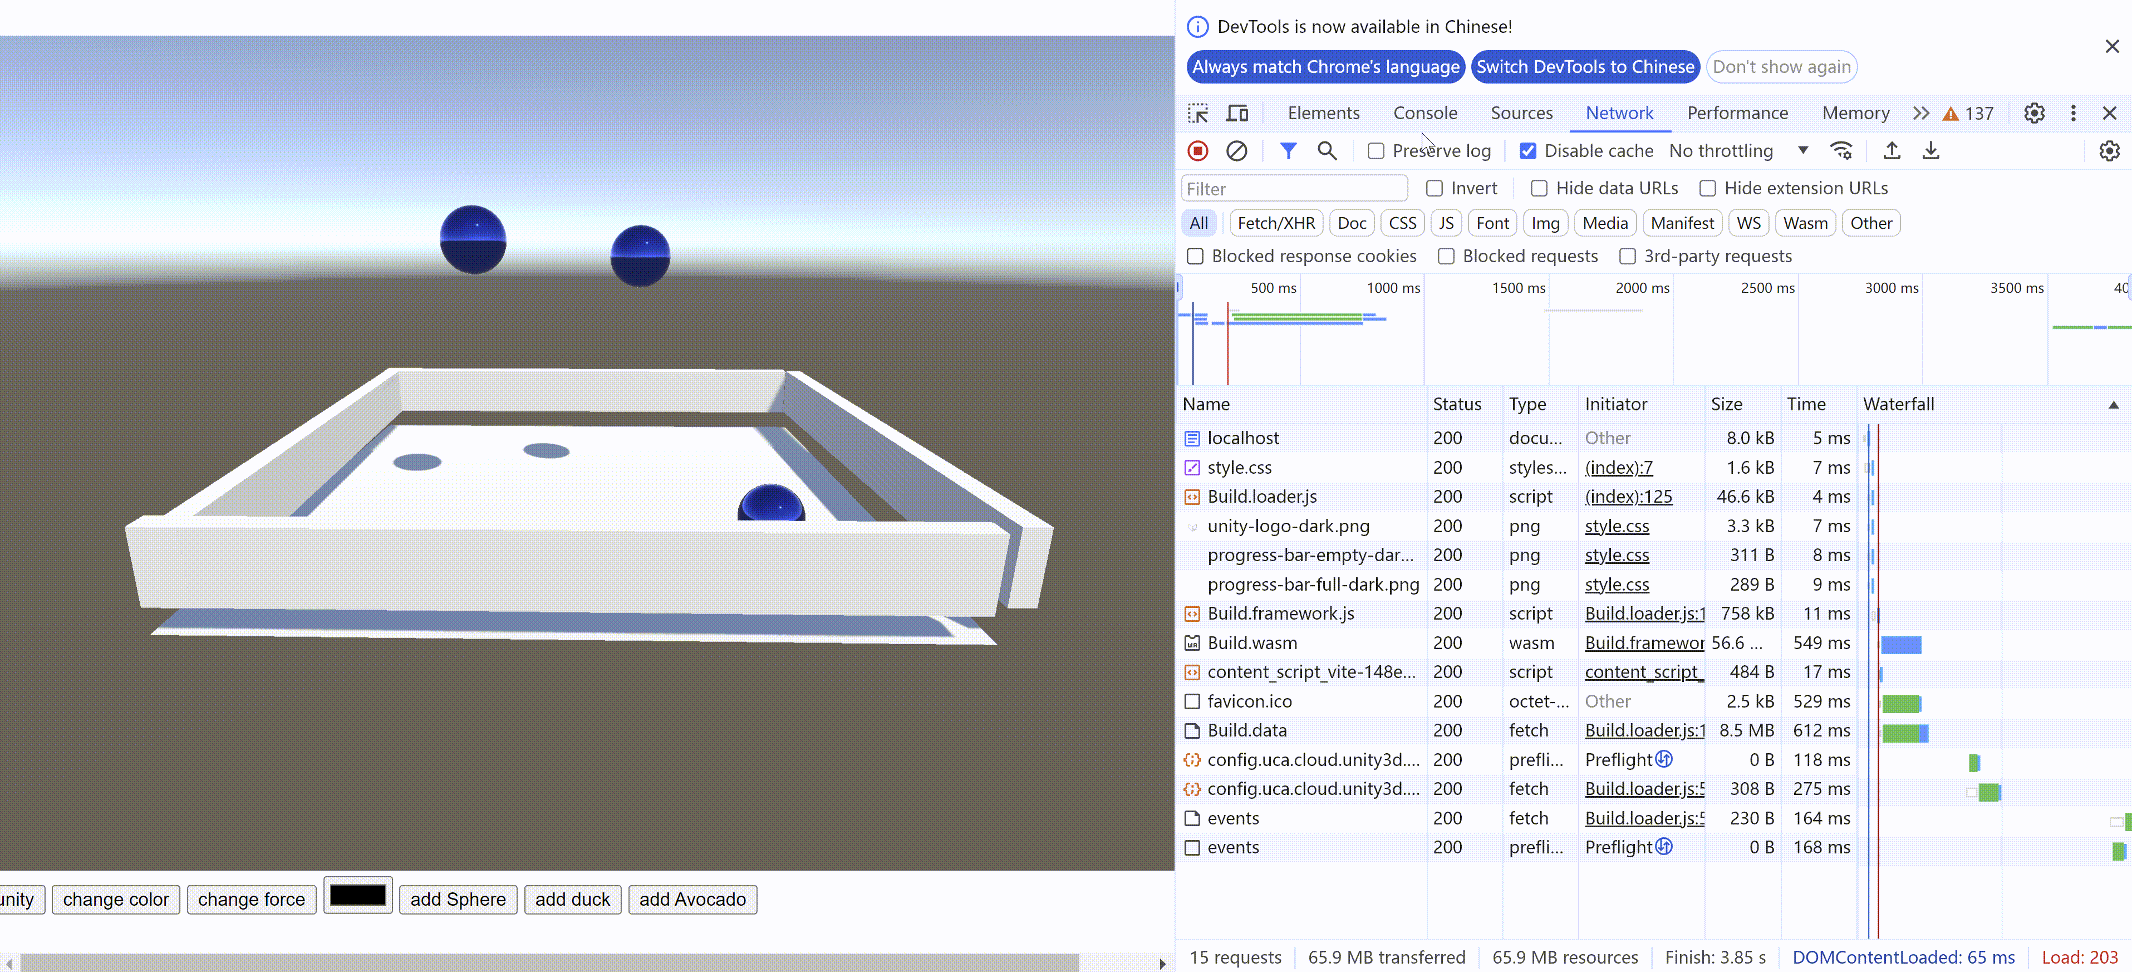The width and height of the screenshot is (2132, 972).
Task: Toggle the device toolbar icon
Action: point(1237,113)
